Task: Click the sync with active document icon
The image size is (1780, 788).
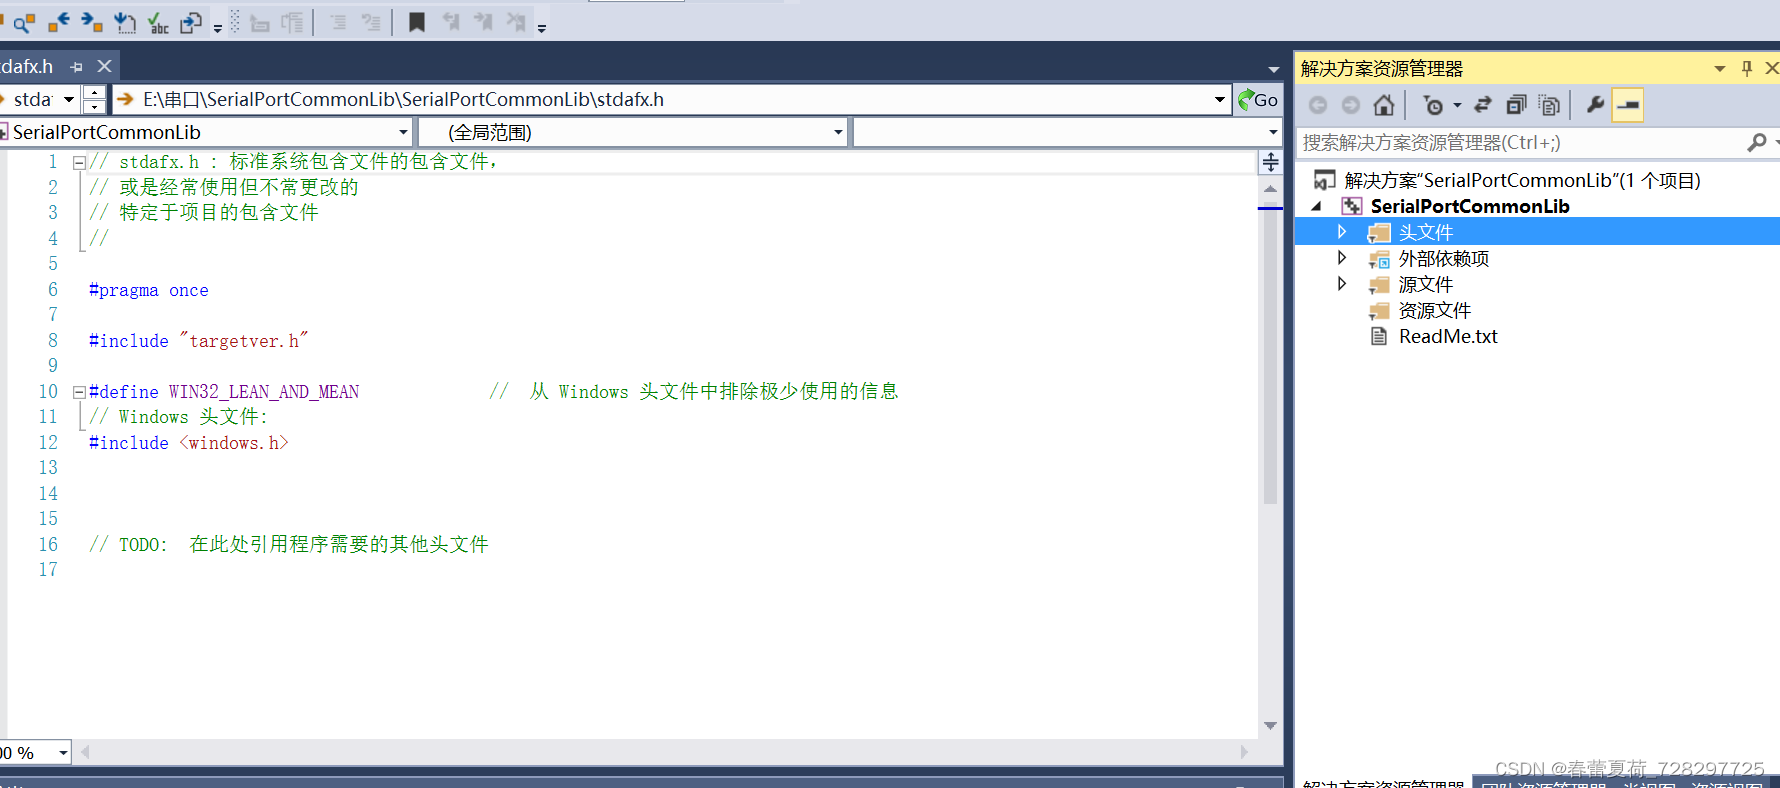Action: (x=1483, y=105)
